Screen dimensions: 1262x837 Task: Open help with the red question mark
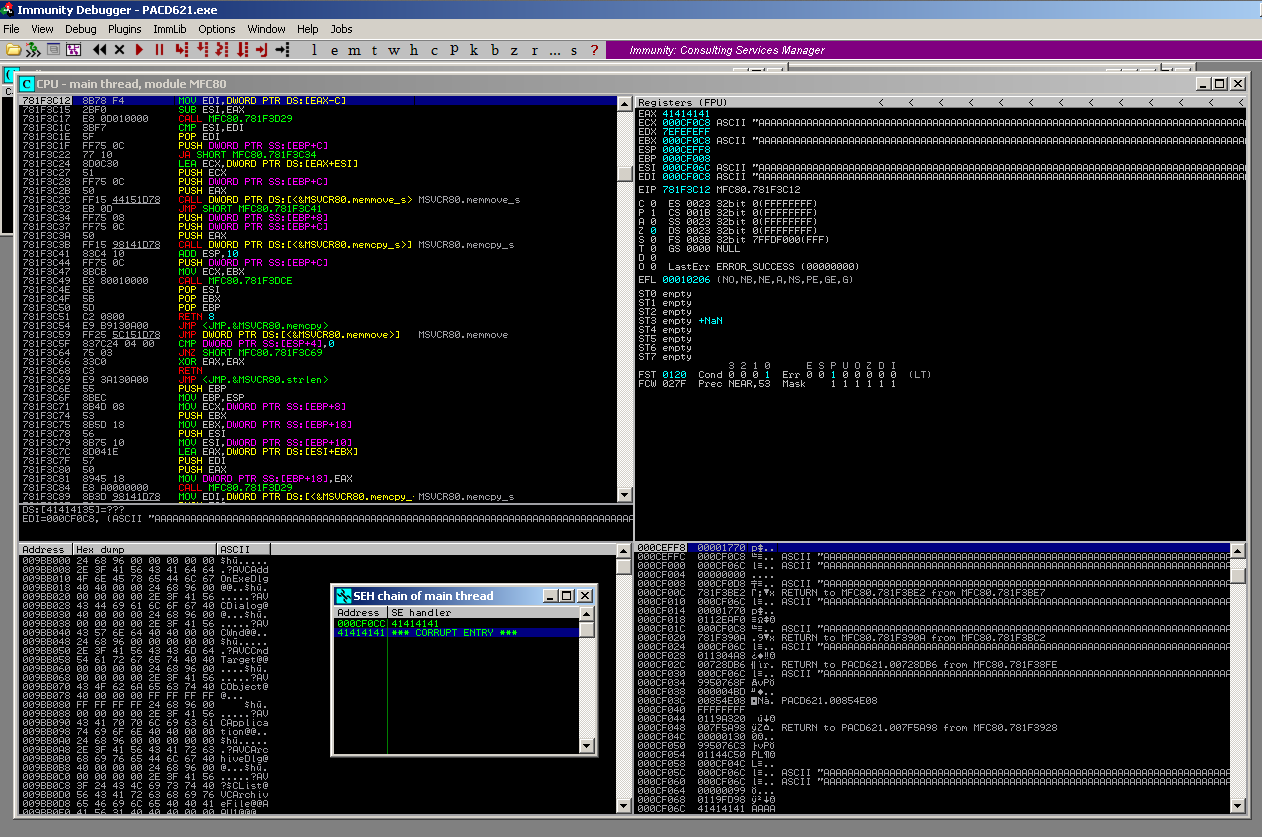[595, 49]
